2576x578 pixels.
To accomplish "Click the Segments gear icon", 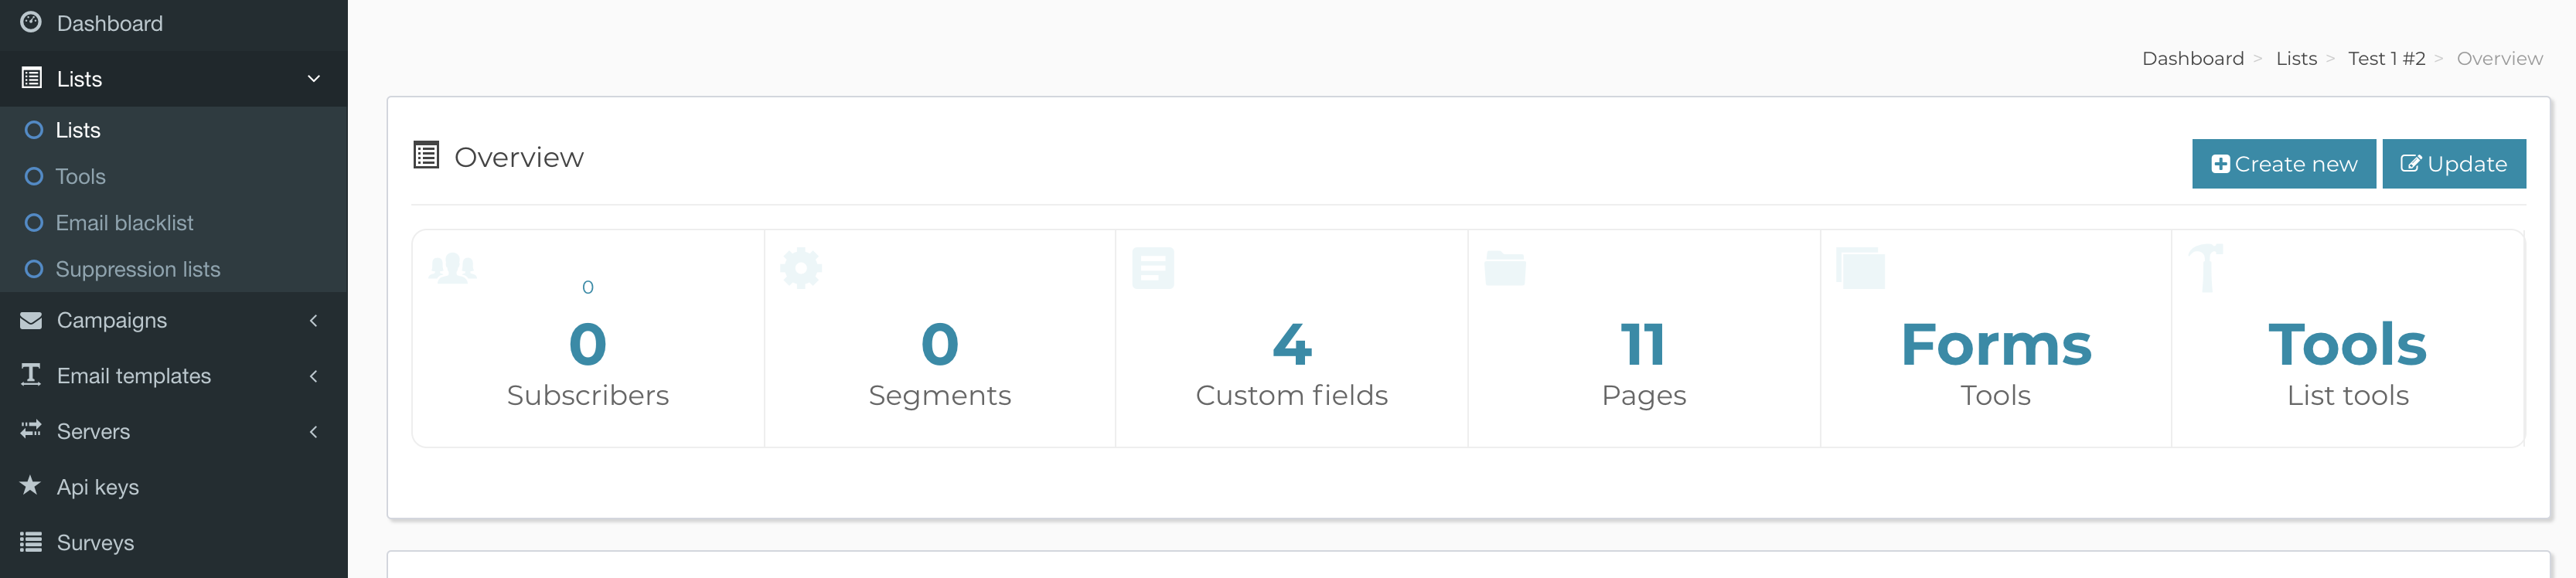I will pyautogui.click(x=800, y=267).
